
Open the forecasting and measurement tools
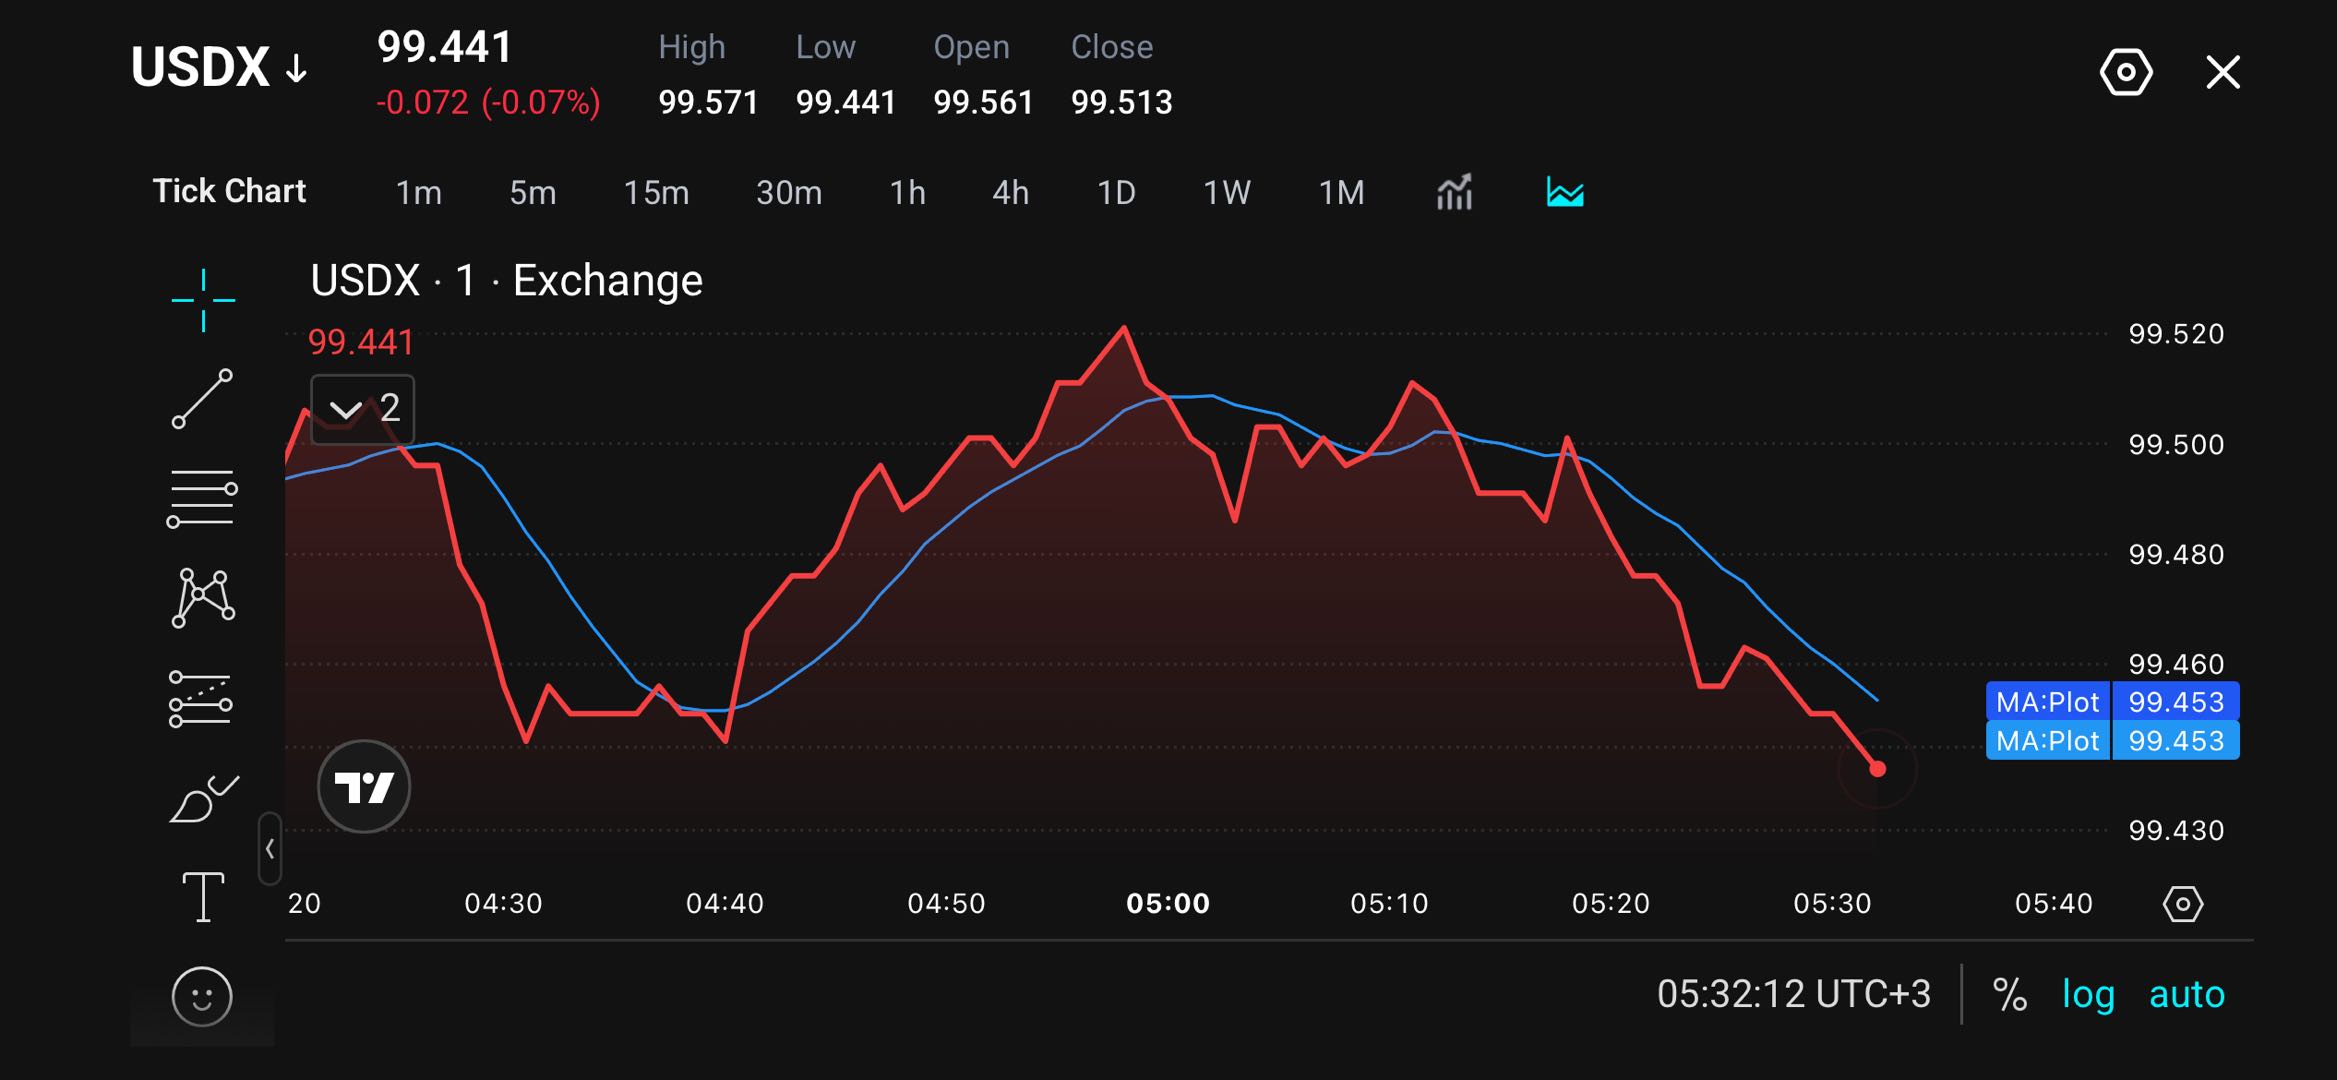(x=201, y=698)
